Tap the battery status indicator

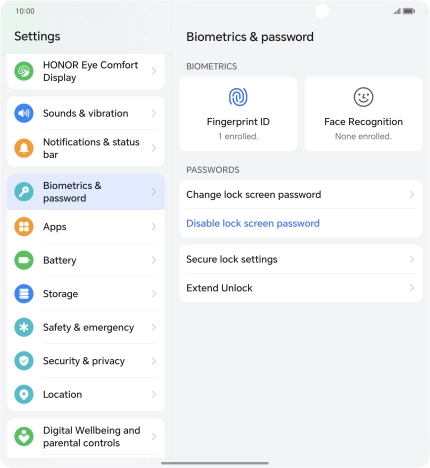[x=409, y=11]
